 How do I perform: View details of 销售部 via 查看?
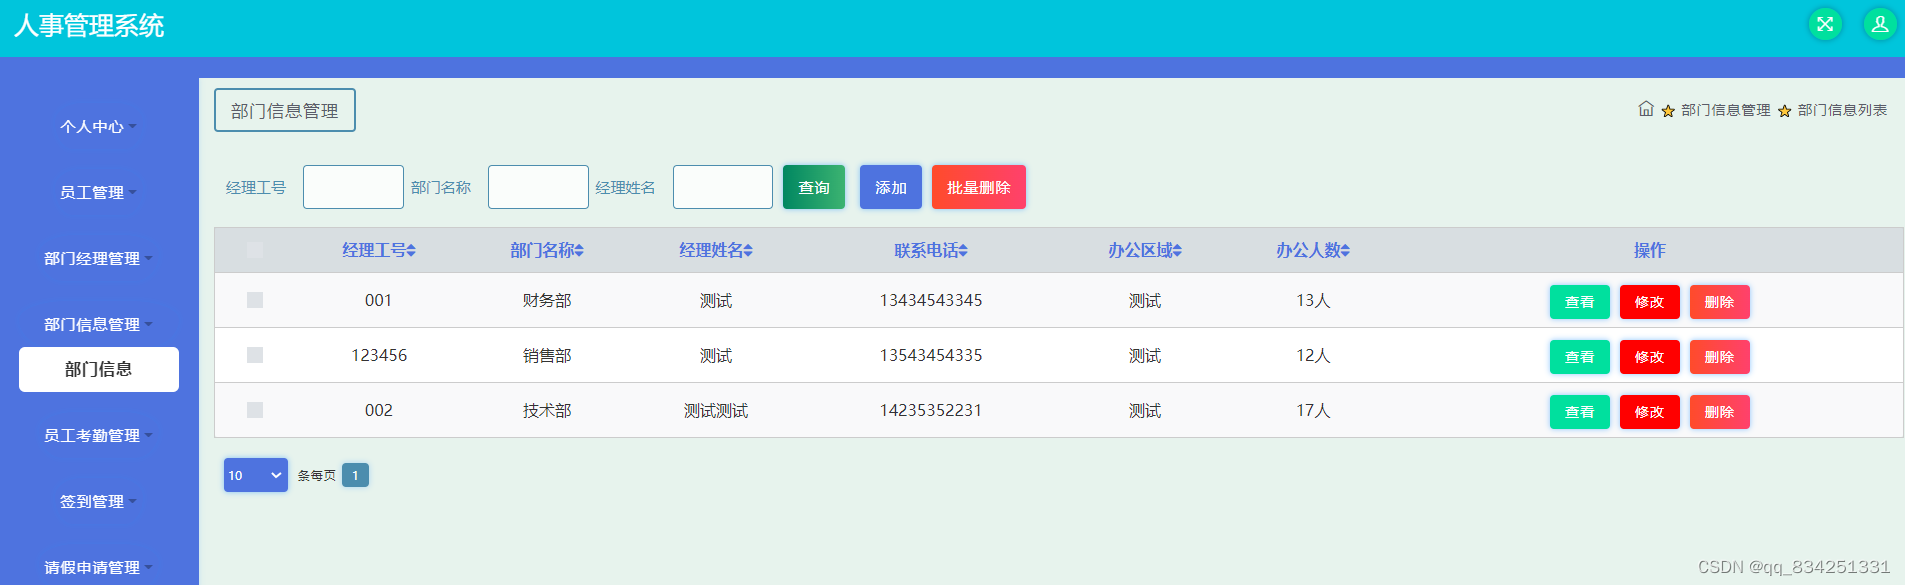tap(1580, 357)
